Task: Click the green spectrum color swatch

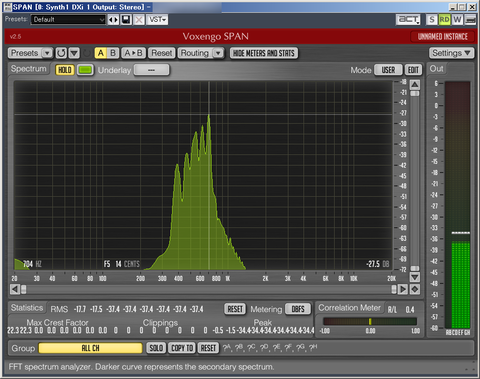Action: 85,70
